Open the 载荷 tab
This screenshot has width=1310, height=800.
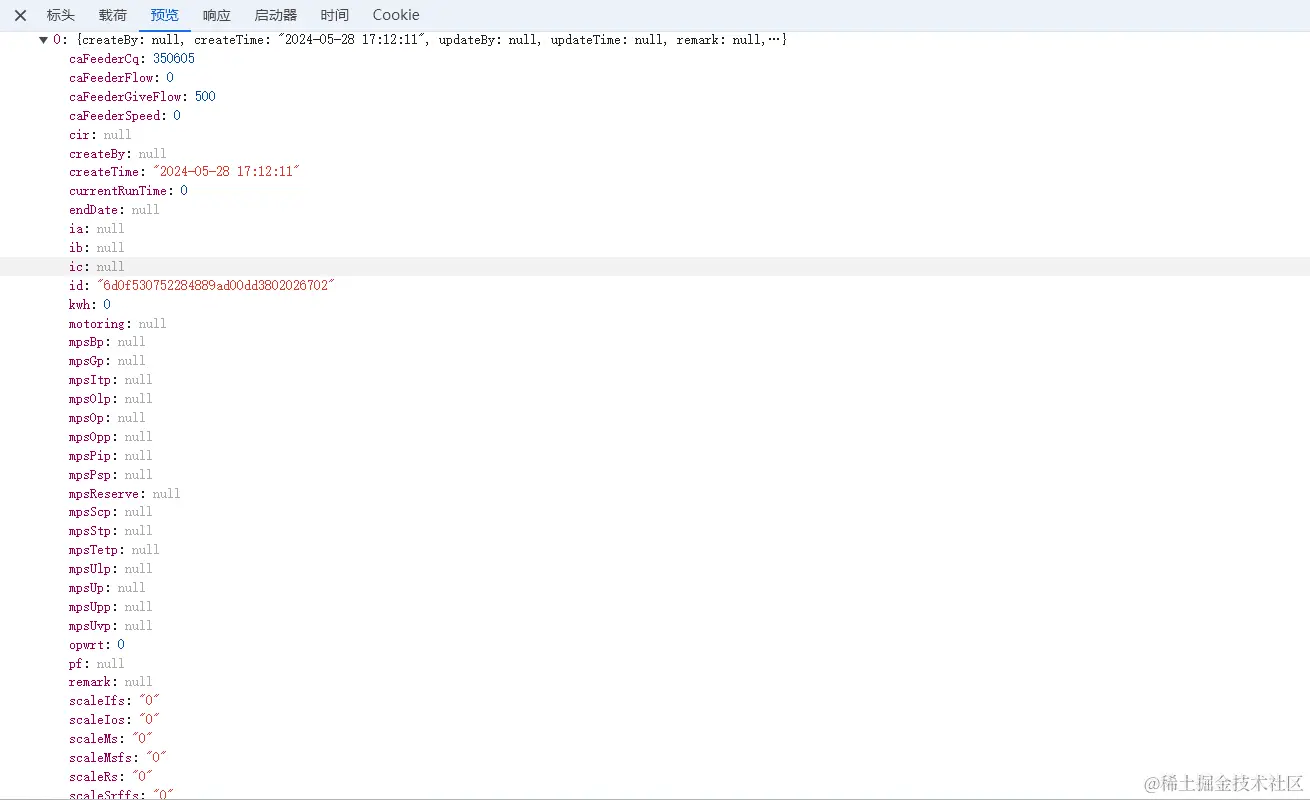(113, 15)
